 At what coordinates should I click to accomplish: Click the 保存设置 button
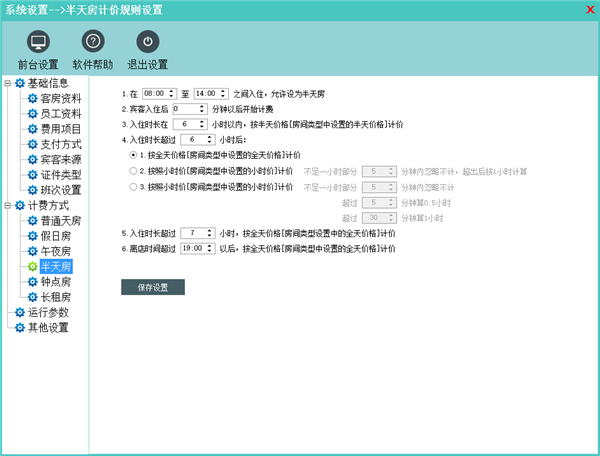(x=153, y=287)
